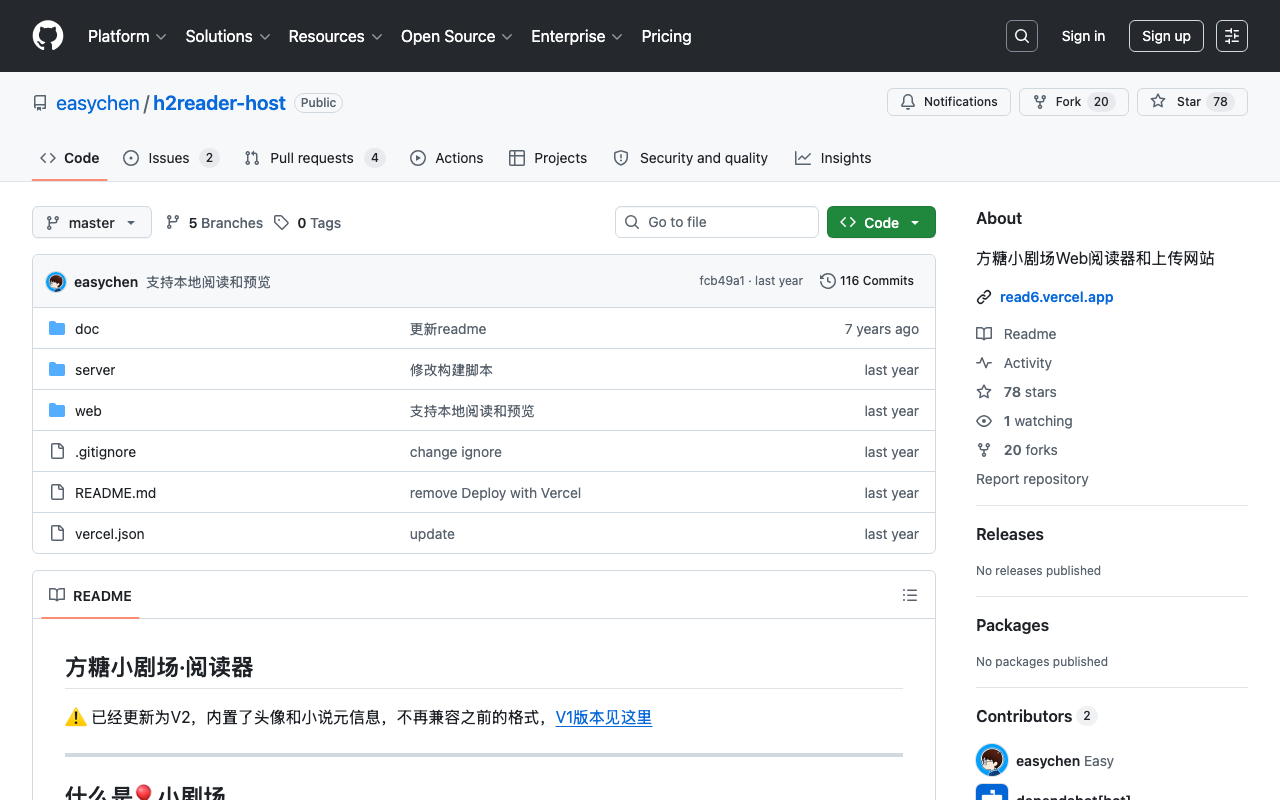Open easychen contributor avatar
The height and width of the screenshot is (800, 1280).
[x=992, y=760]
